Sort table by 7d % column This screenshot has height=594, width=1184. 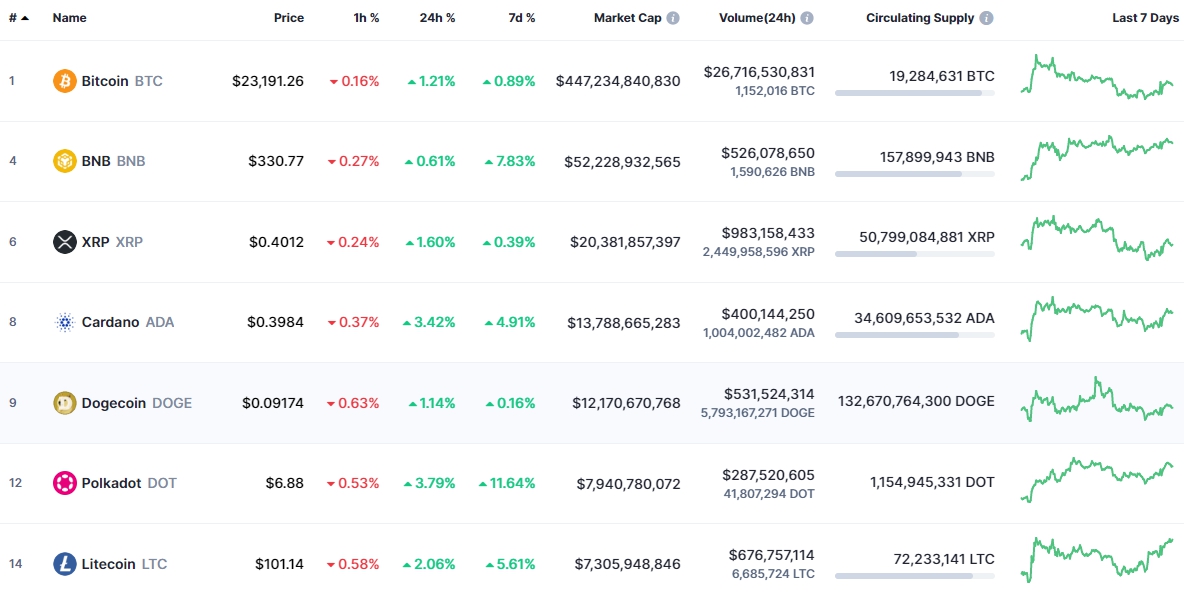click(521, 18)
